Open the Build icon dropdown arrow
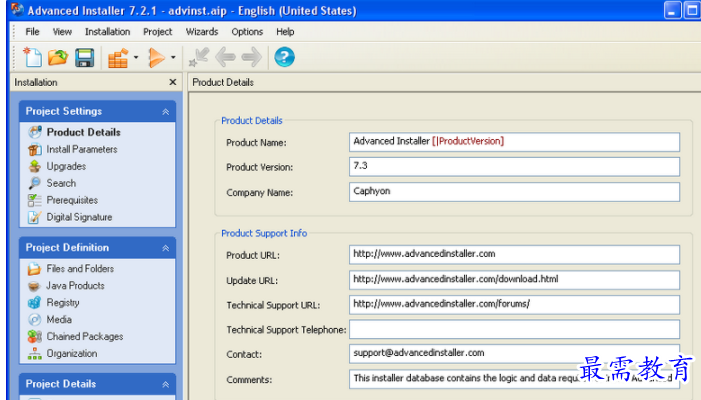The height and width of the screenshot is (400, 701). [136, 58]
